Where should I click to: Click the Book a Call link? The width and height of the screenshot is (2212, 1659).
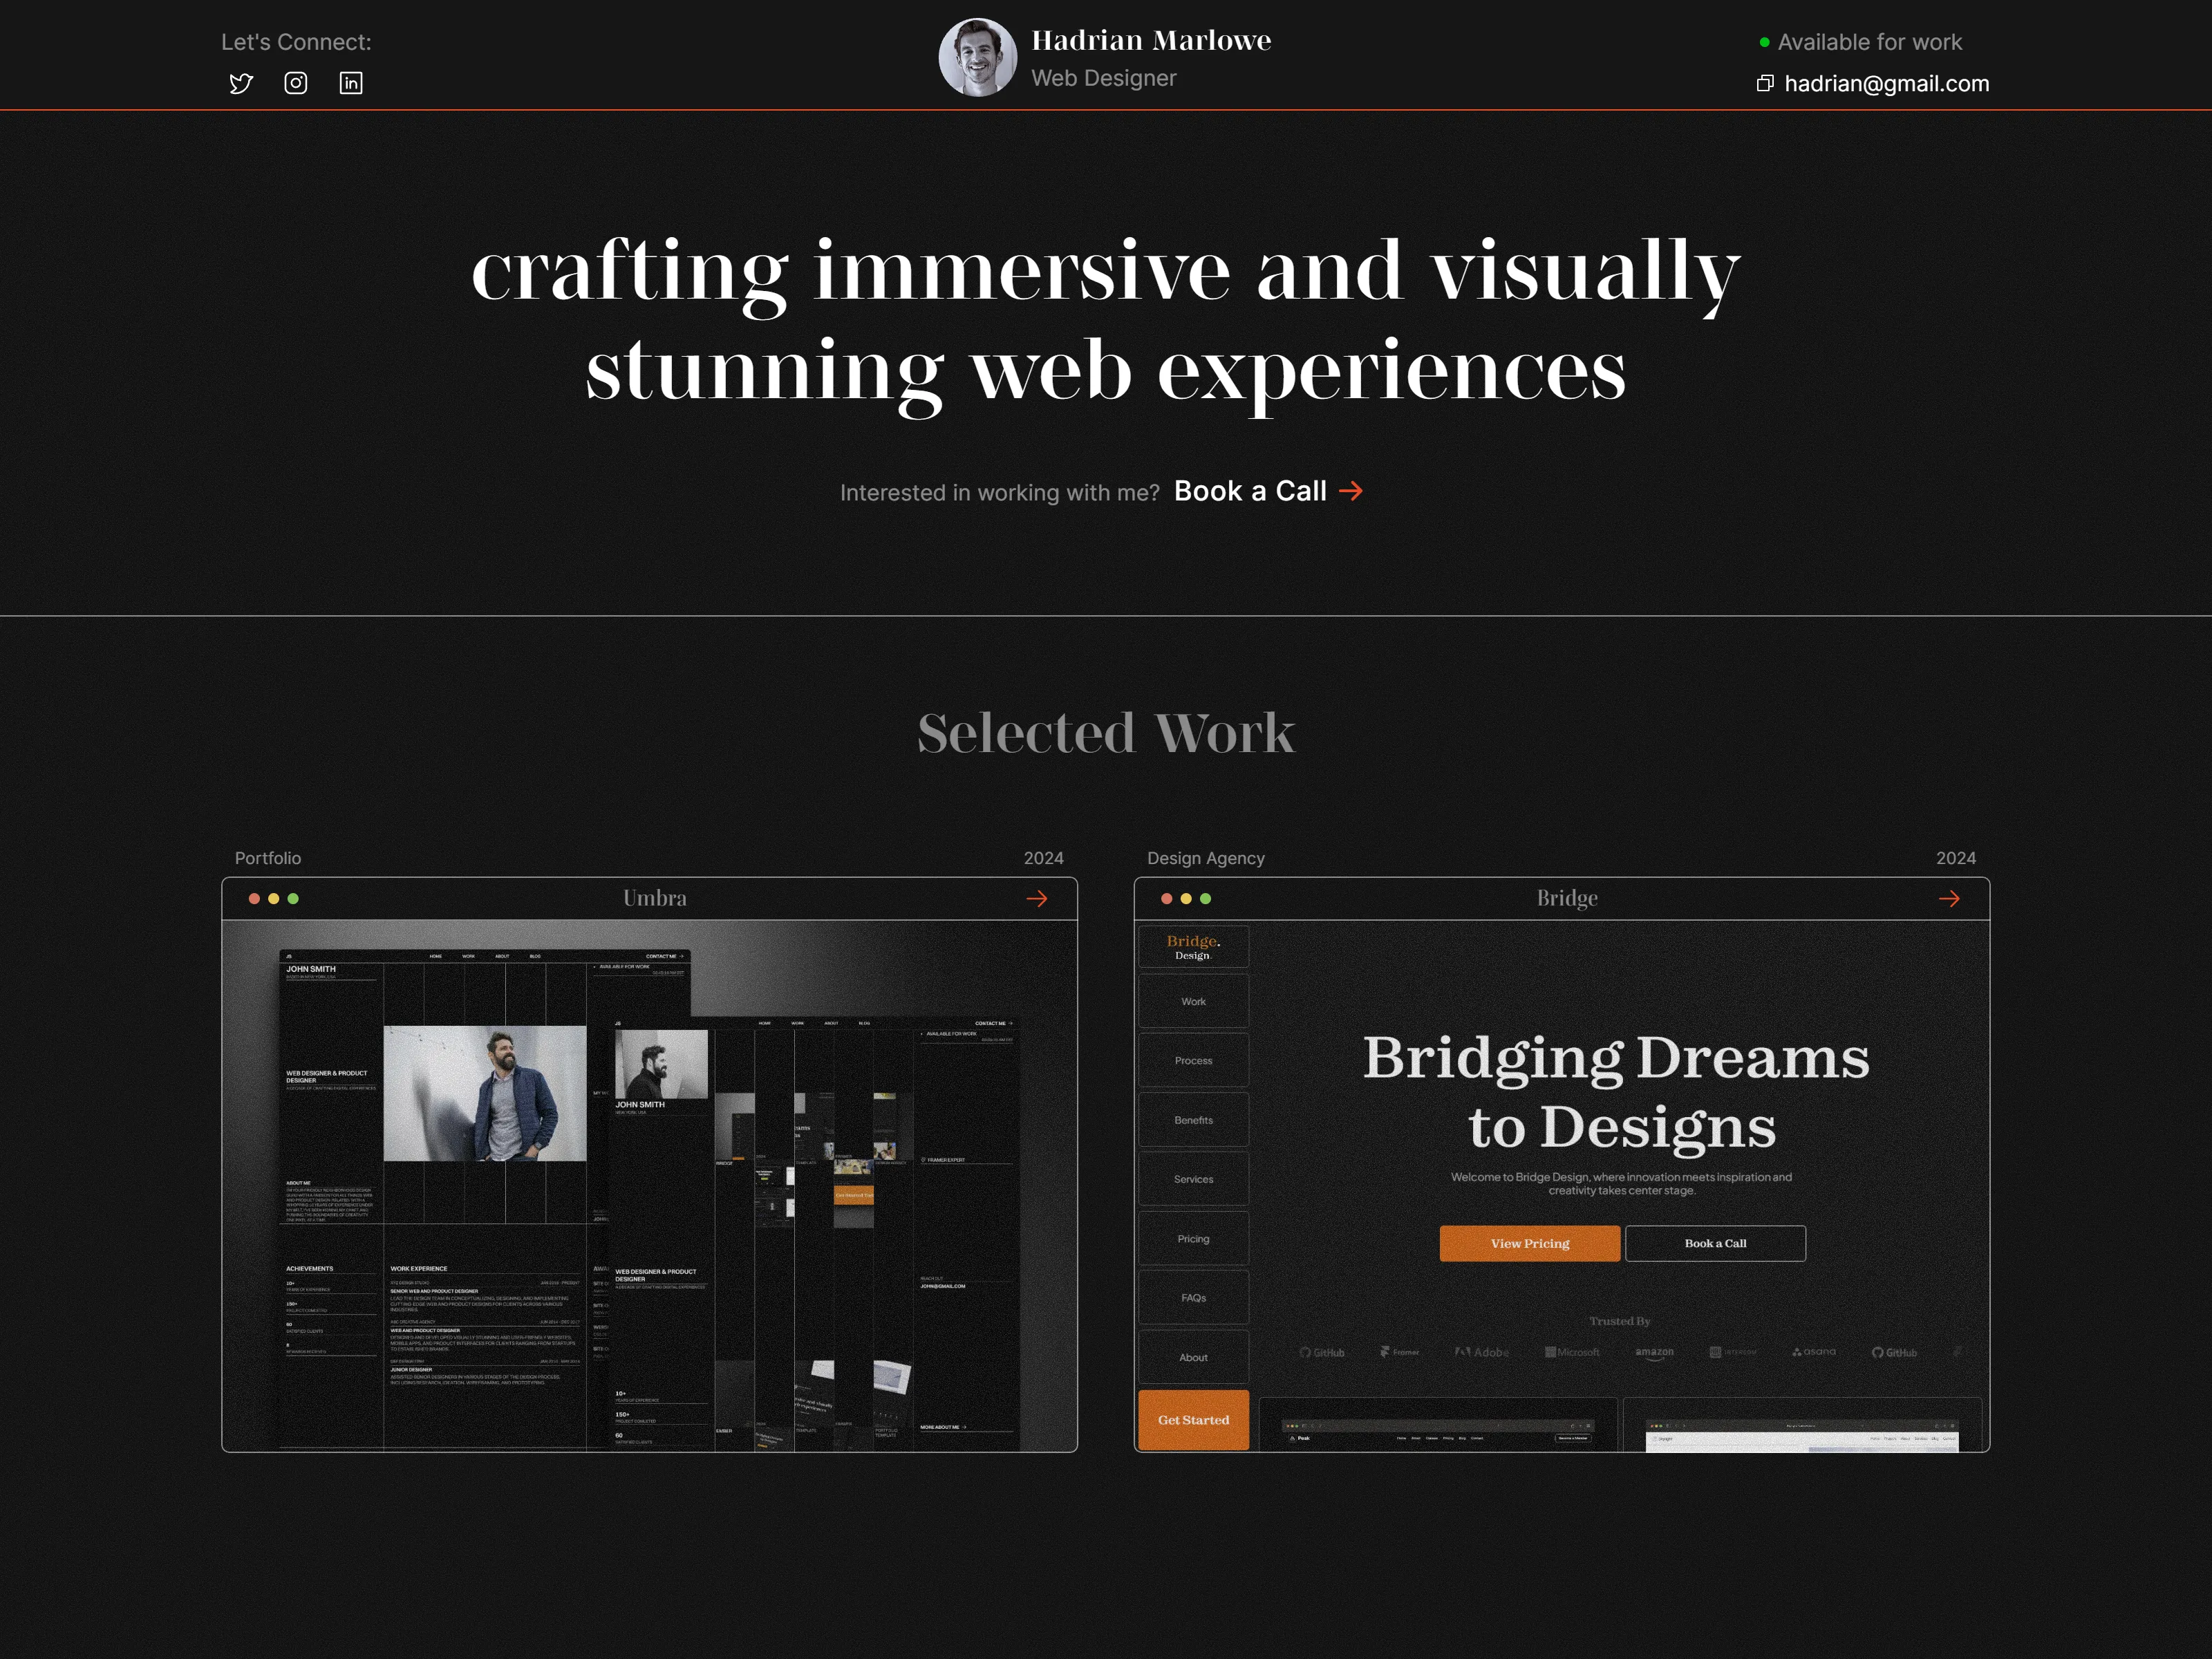point(1250,491)
